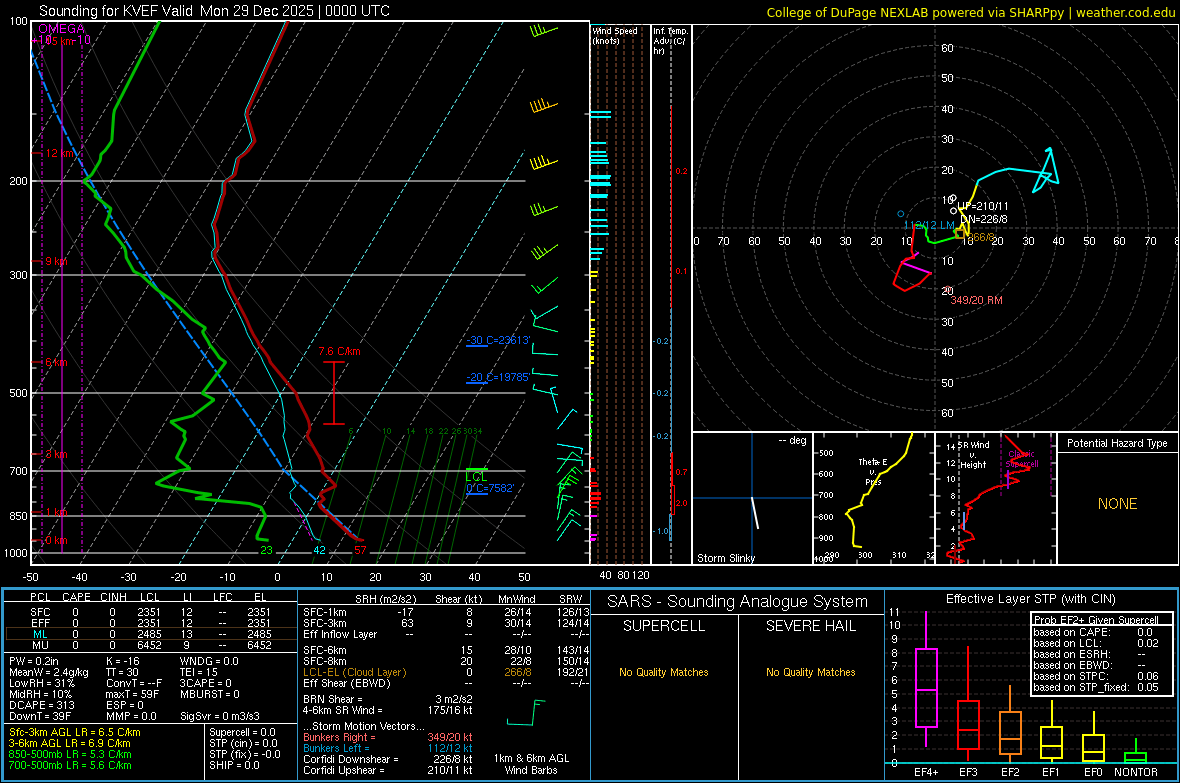Screen dimensions: 1180x783
Task: Click the Prob EF2+ Given Supercell header
Action: (x=1096, y=620)
